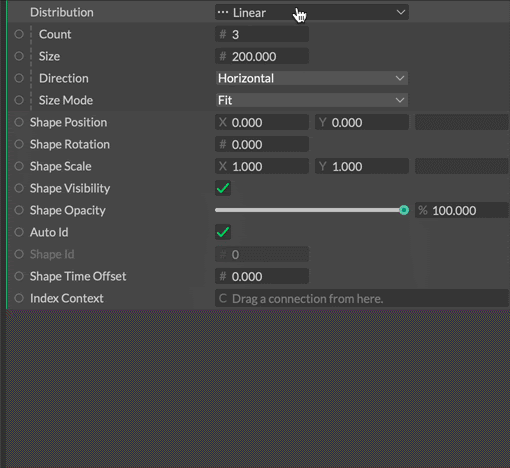Click the Index Context label
Viewport: 510px width, 468px height.
tap(67, 298)
